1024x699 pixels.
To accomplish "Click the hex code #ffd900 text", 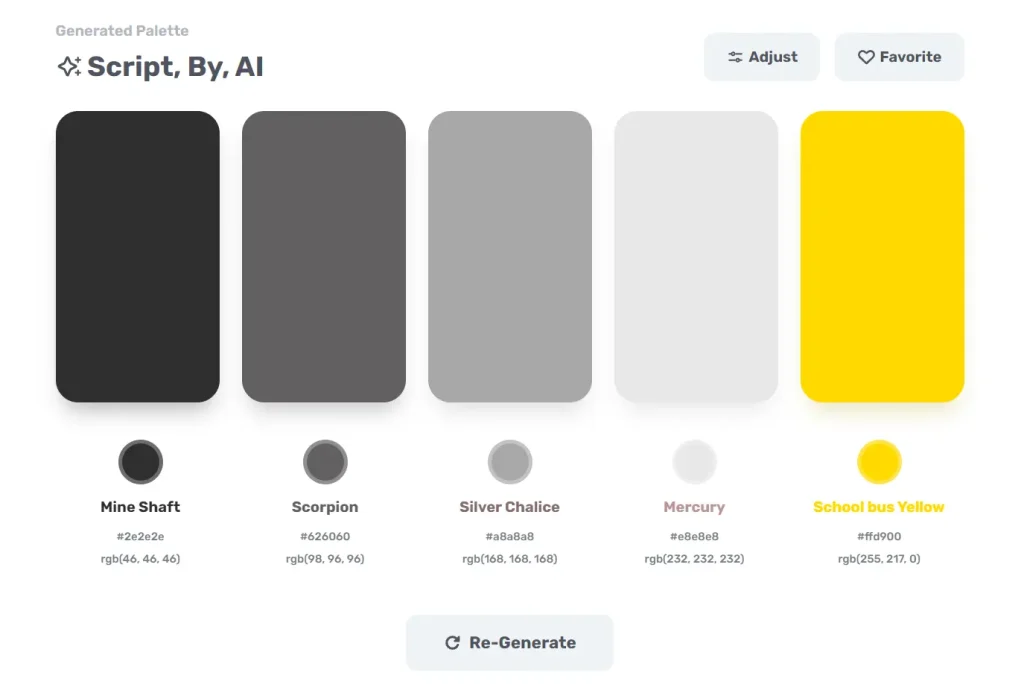I will click(879, 537).
